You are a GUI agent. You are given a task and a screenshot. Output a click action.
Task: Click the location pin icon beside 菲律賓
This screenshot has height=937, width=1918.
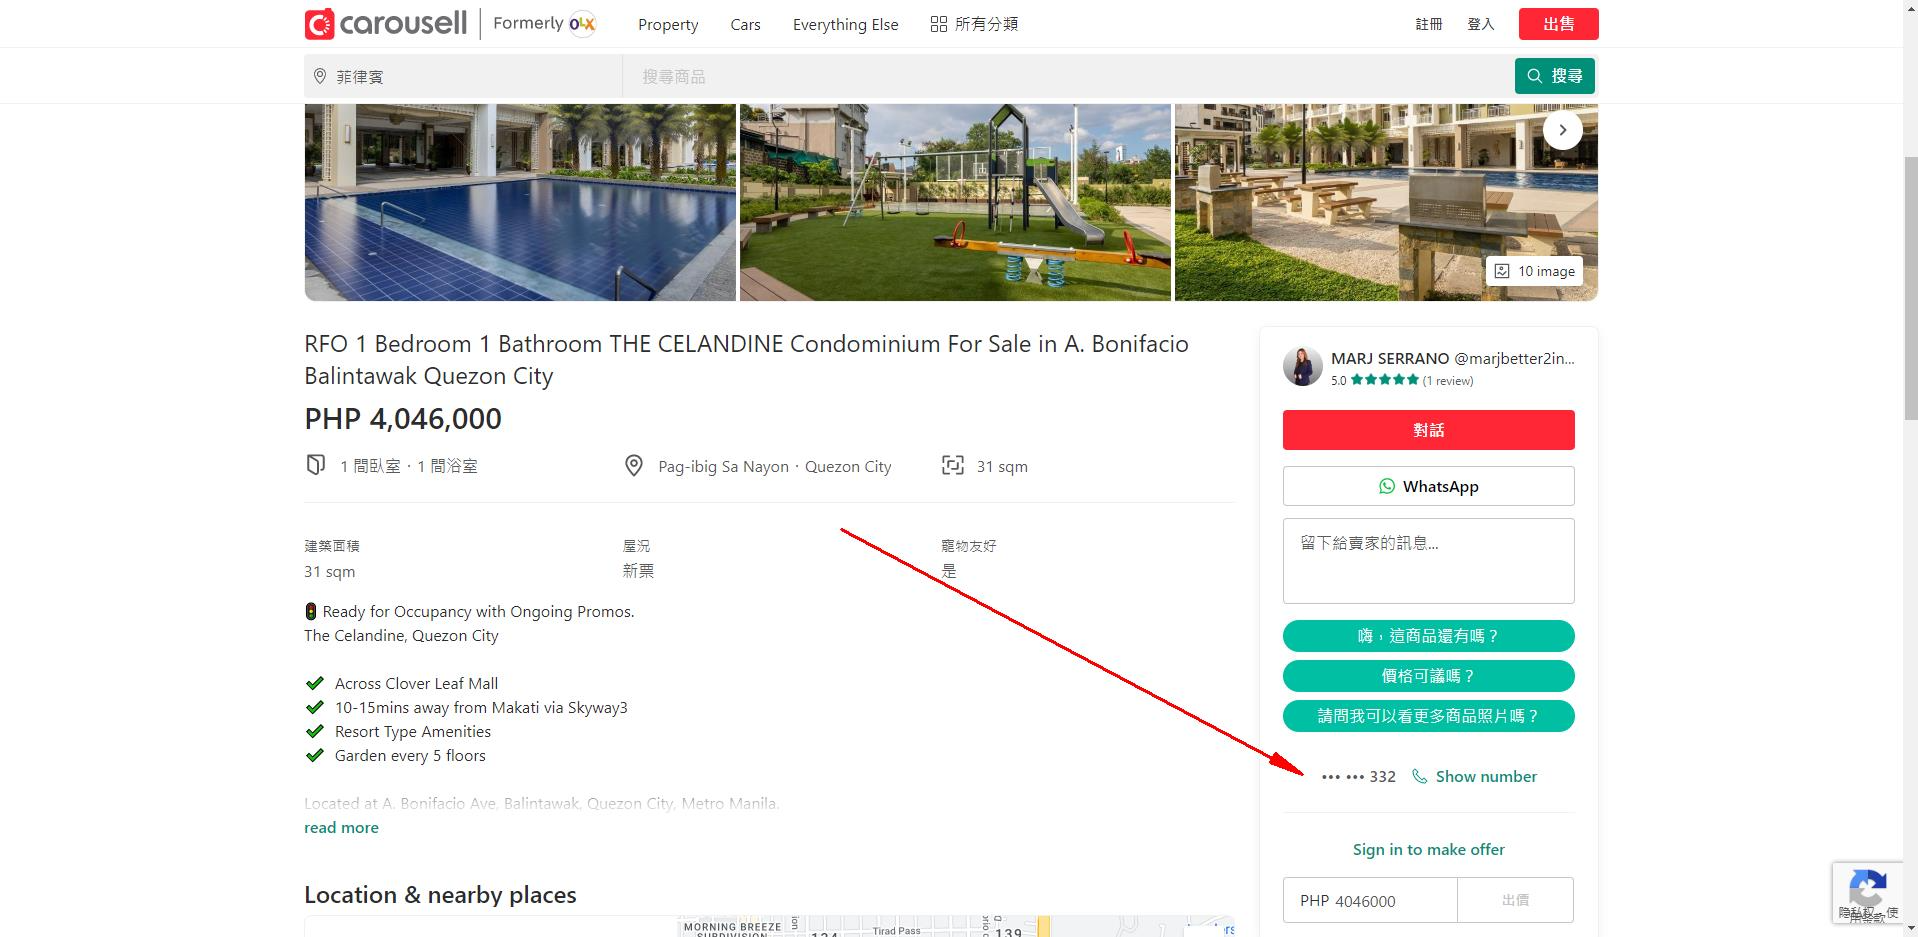pos(320,76)
